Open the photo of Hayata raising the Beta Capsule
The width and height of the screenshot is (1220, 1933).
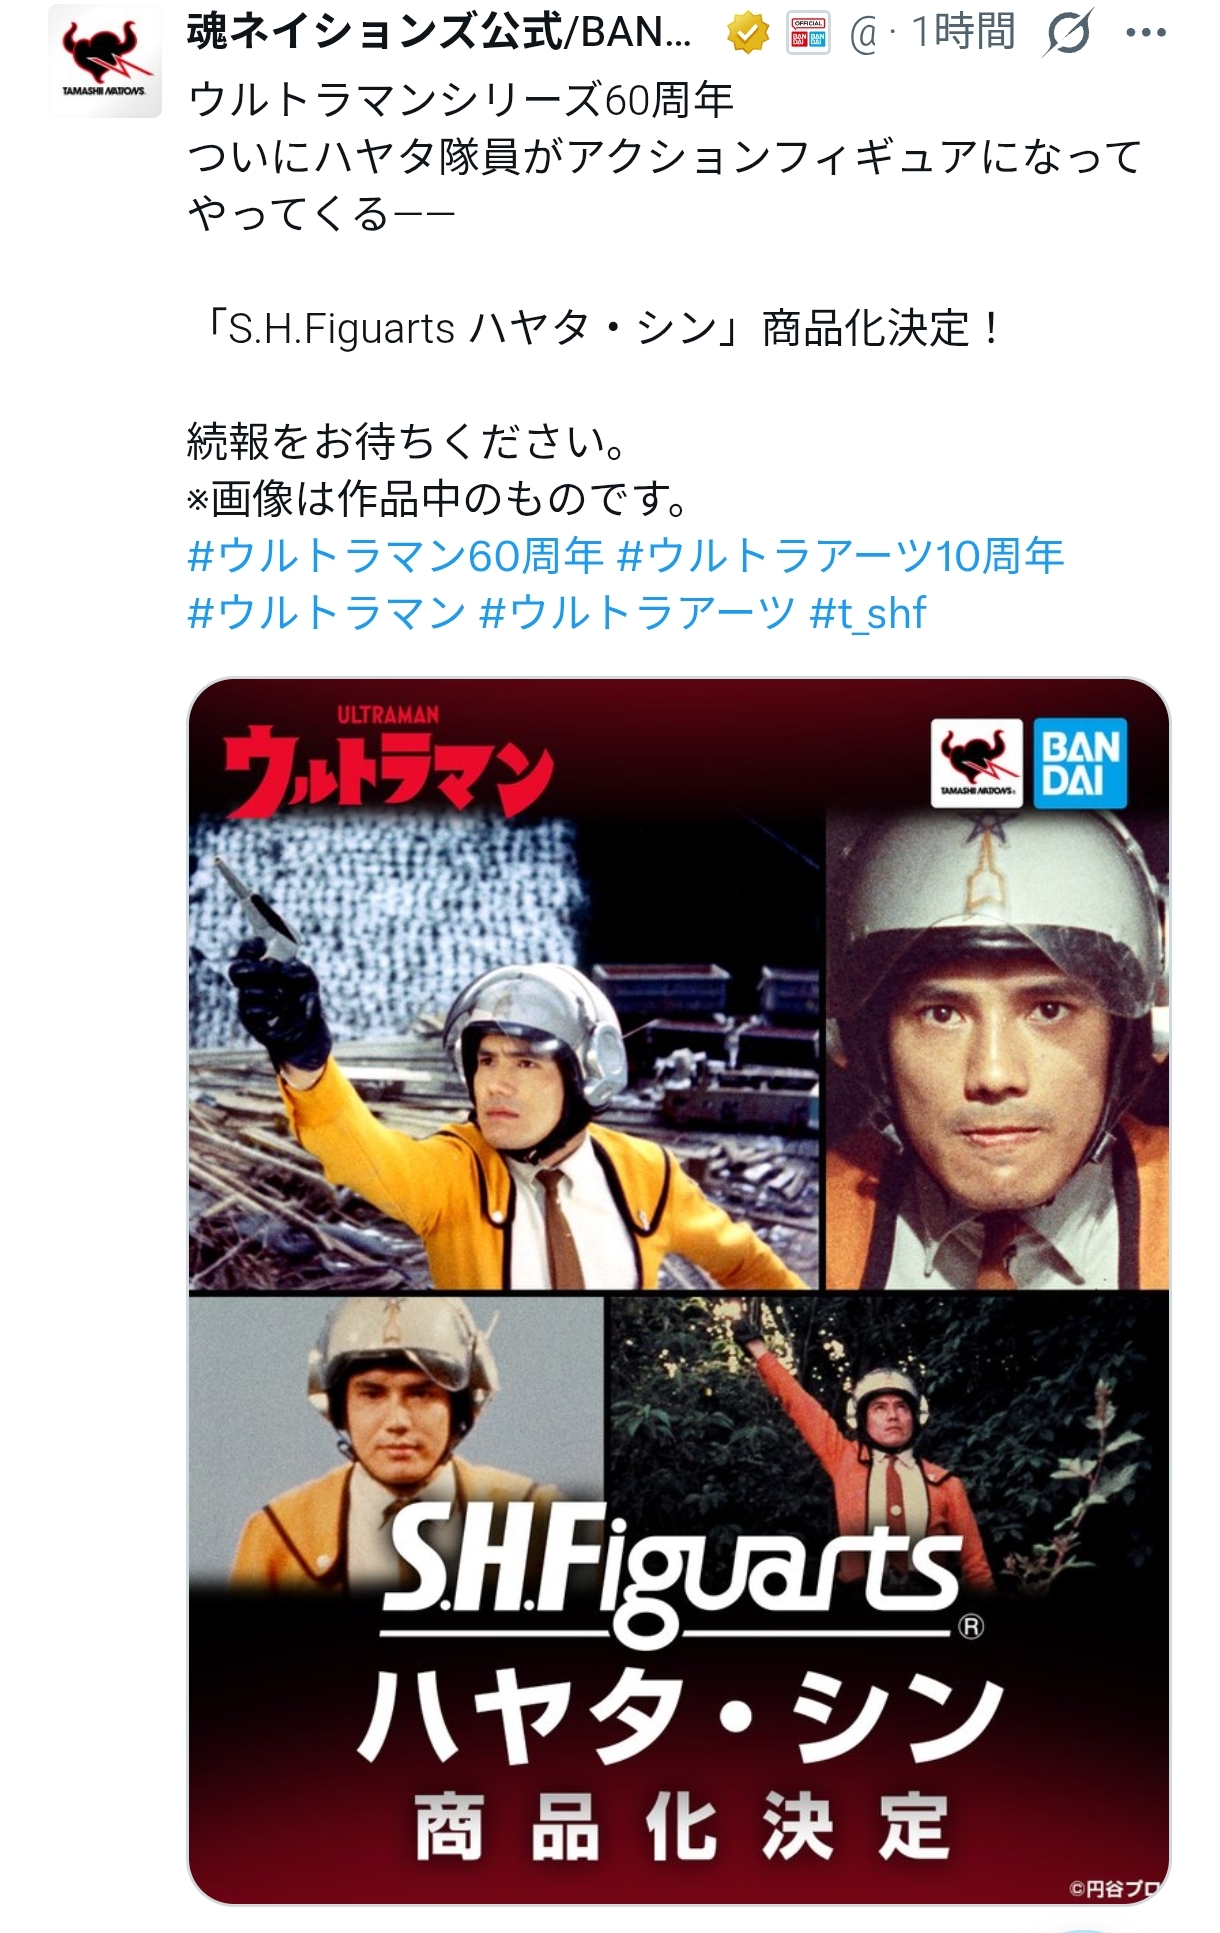point(505,1051)
